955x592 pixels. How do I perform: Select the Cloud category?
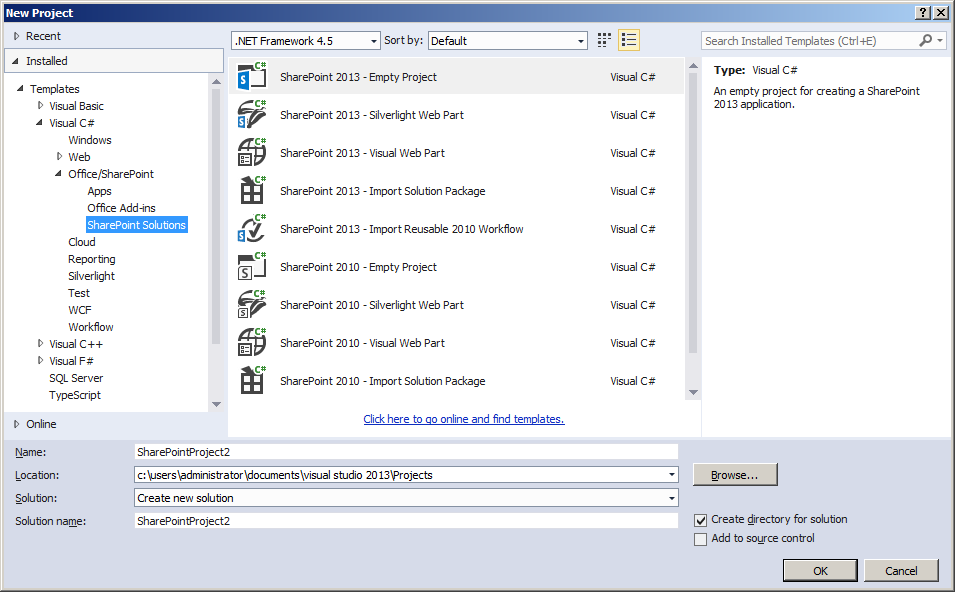(x=82, y=242)
